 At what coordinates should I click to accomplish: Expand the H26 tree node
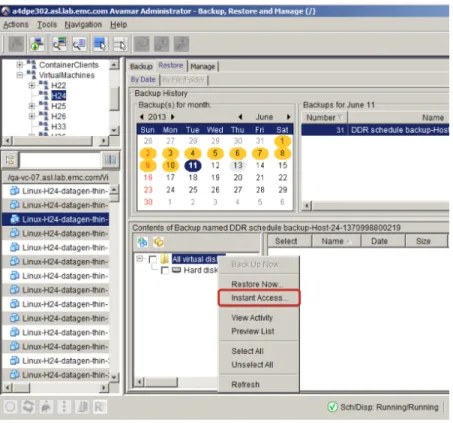(x=32, y=116)
